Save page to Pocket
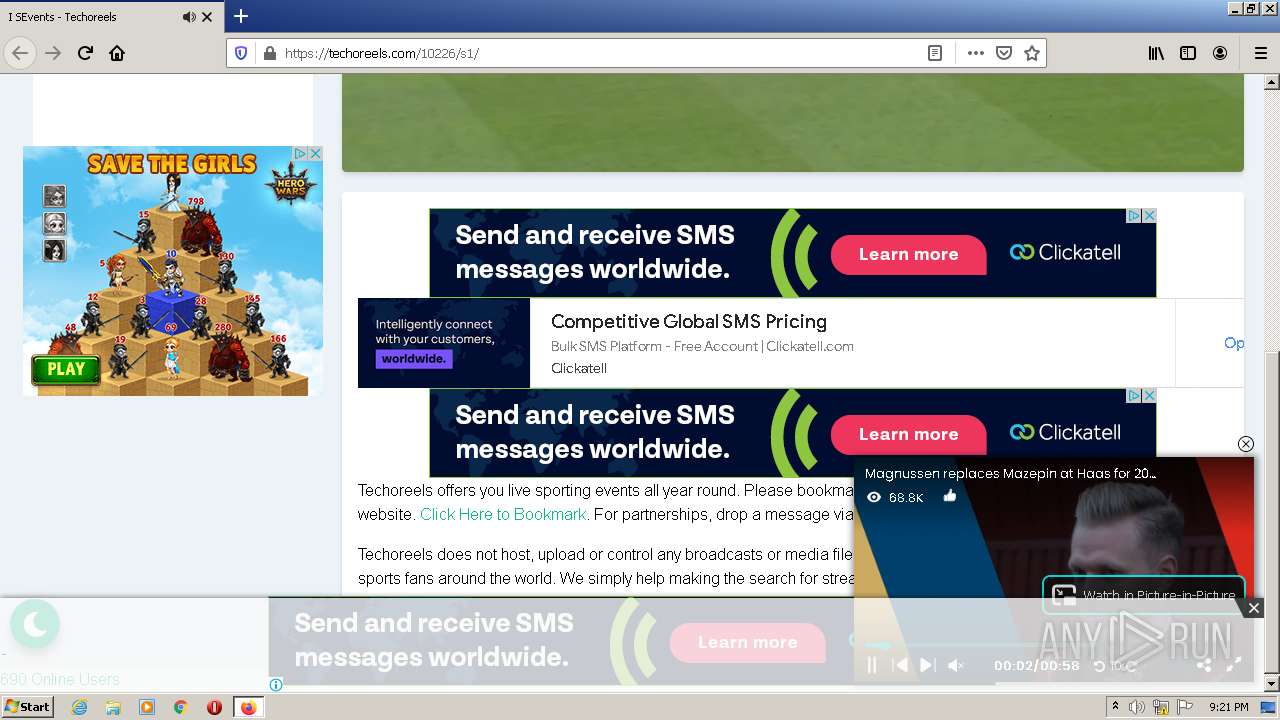The height and width of the screenshot is (720, 1280). pyautogui.click(x=1004, y=53)
